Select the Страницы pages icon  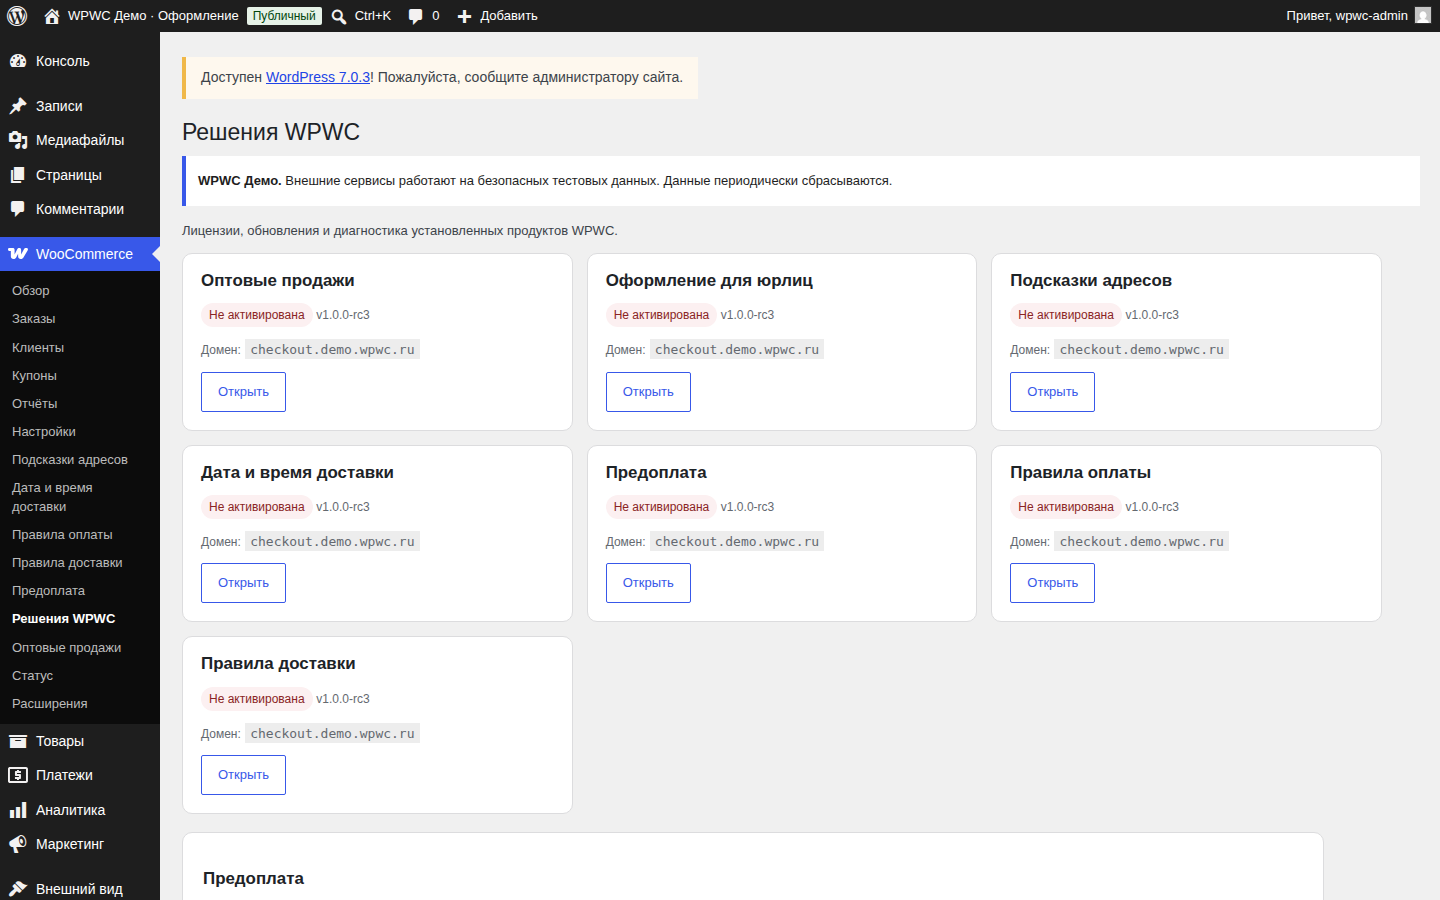point(18,175)
